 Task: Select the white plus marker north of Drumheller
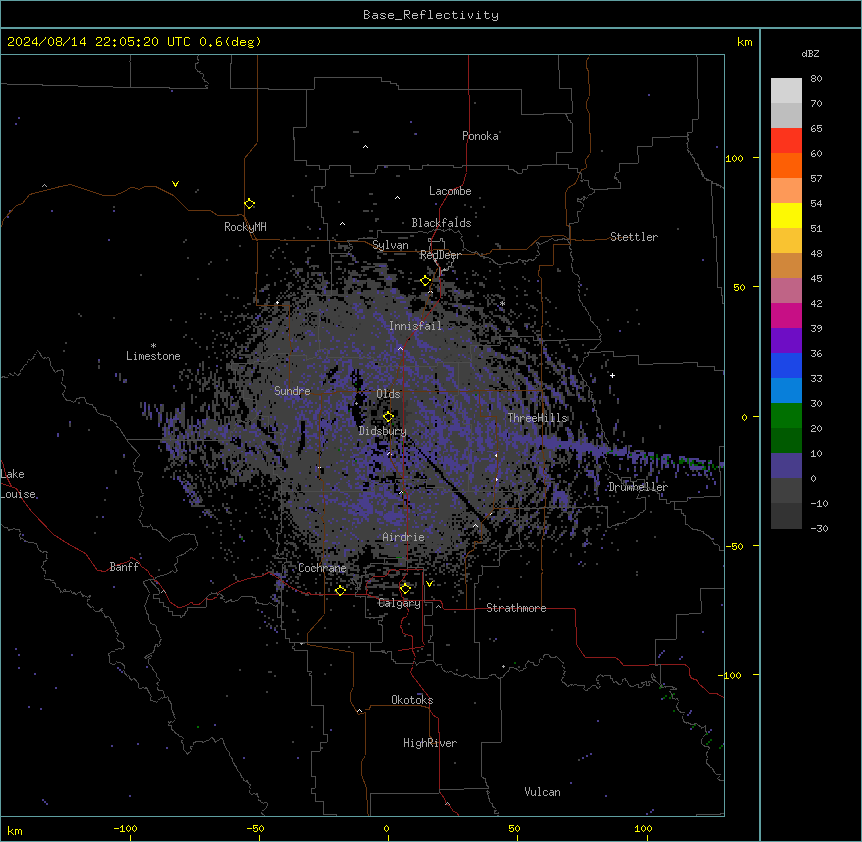coord(612,375)
